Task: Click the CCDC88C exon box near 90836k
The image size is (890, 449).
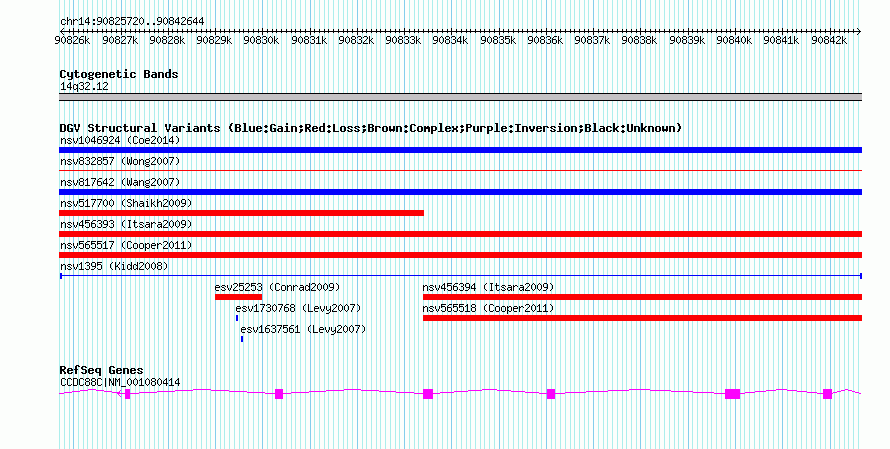Action: click(551, 394)
